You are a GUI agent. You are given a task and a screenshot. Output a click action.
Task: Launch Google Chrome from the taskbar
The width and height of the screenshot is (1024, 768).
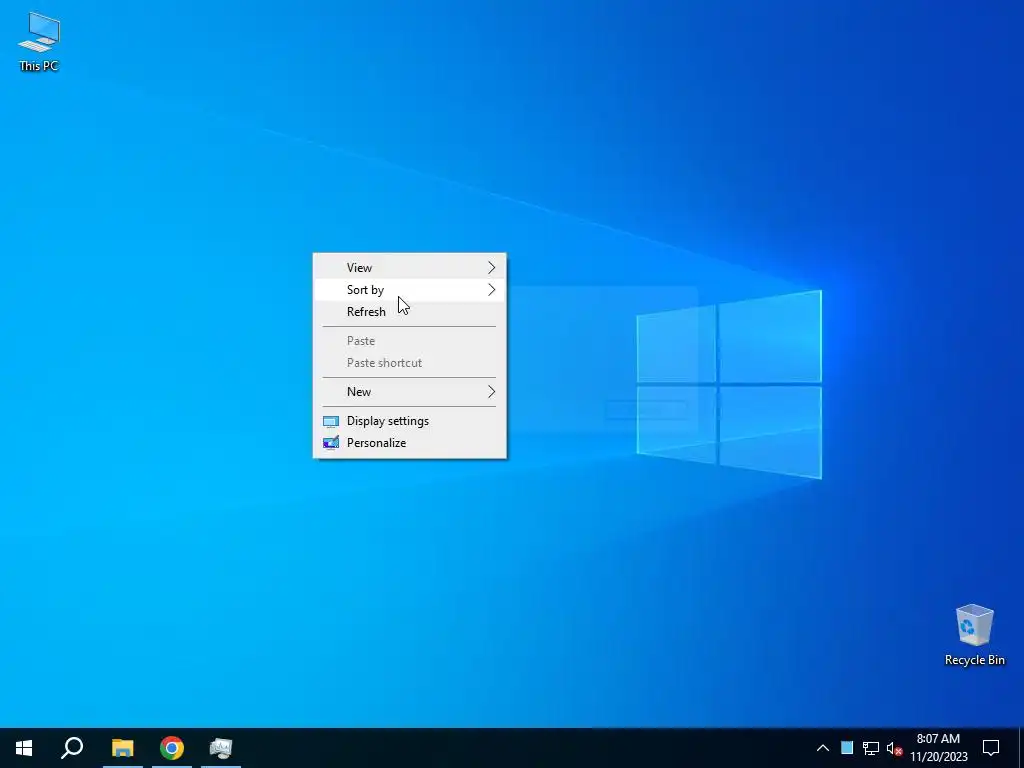tap(172, 748)
